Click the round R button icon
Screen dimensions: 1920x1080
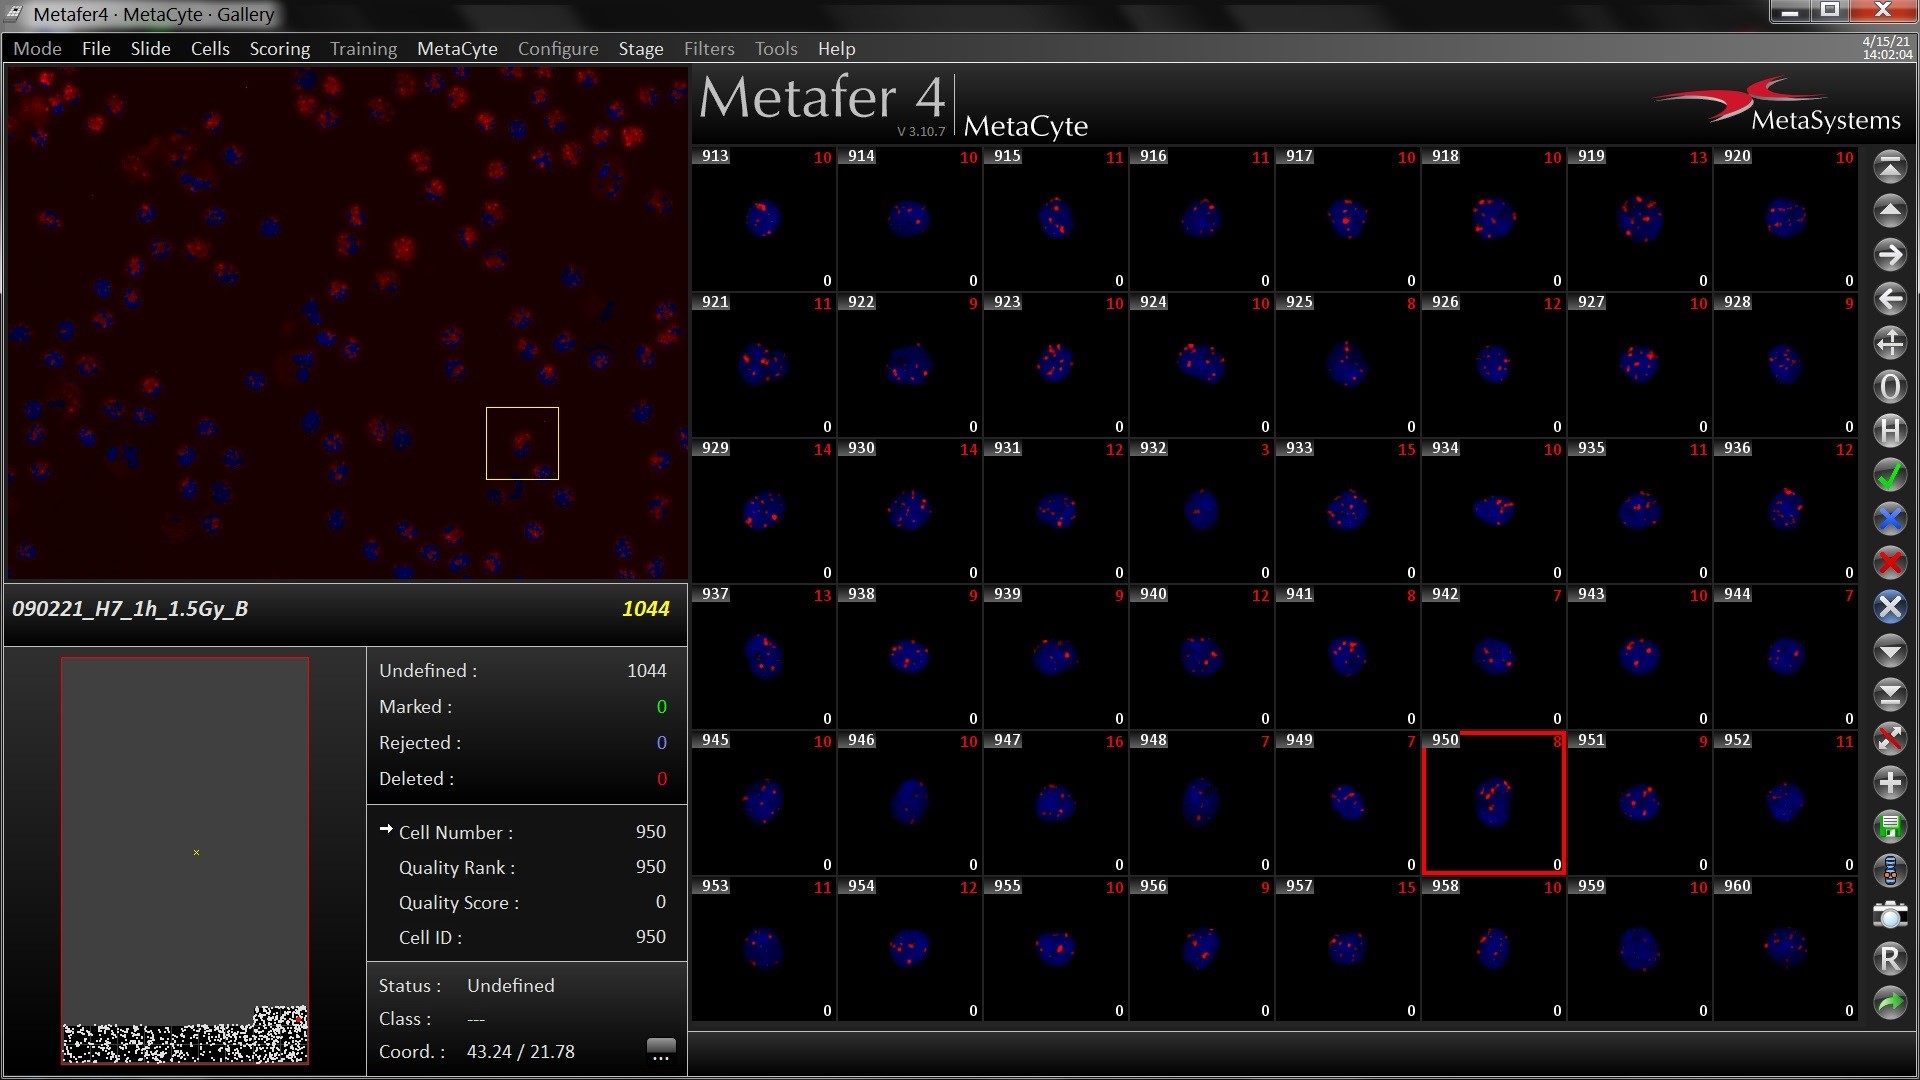click(x=1889, y=959)
